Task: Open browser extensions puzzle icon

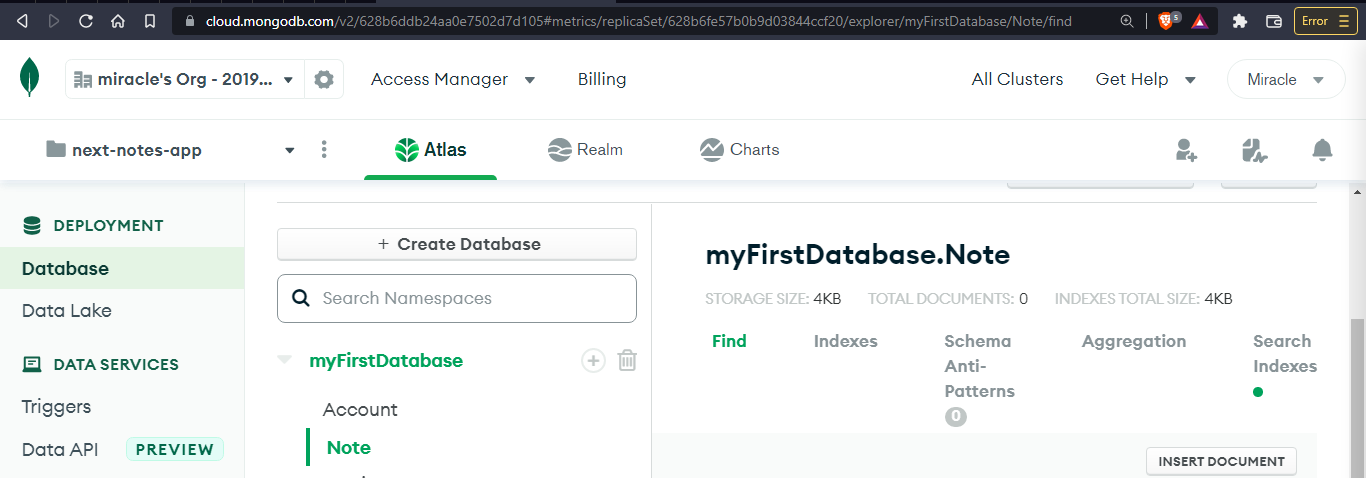Action: [x=1240, y=20]
